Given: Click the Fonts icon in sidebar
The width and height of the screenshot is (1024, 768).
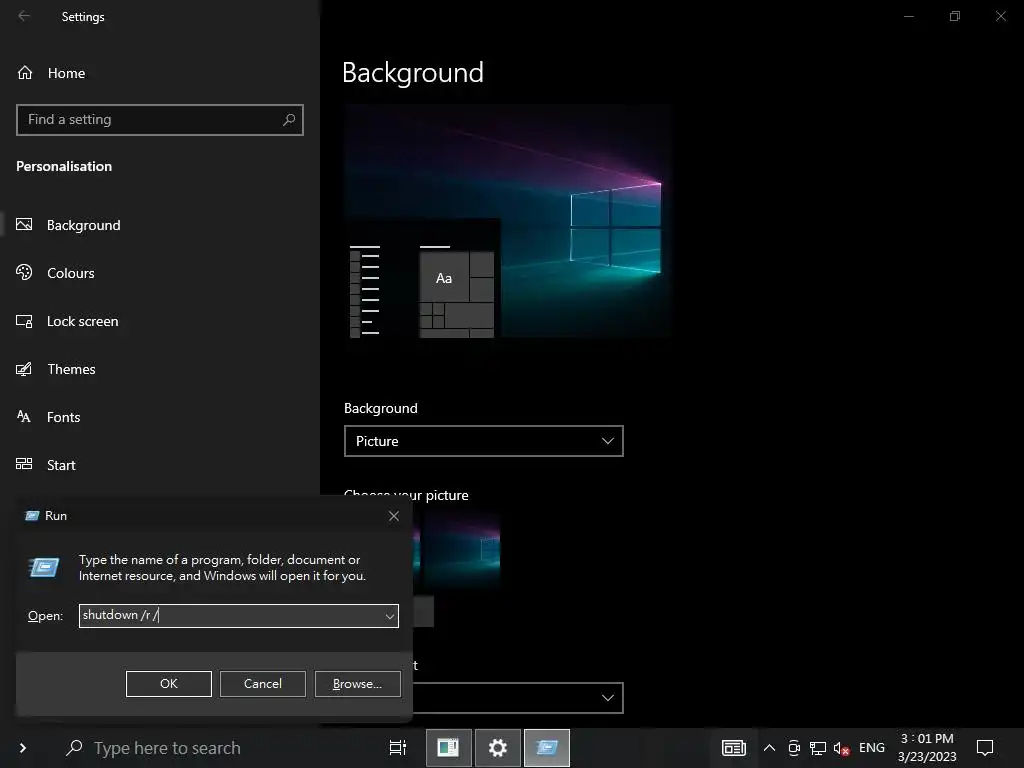Looking at the screenshot, I should (24, 417).
